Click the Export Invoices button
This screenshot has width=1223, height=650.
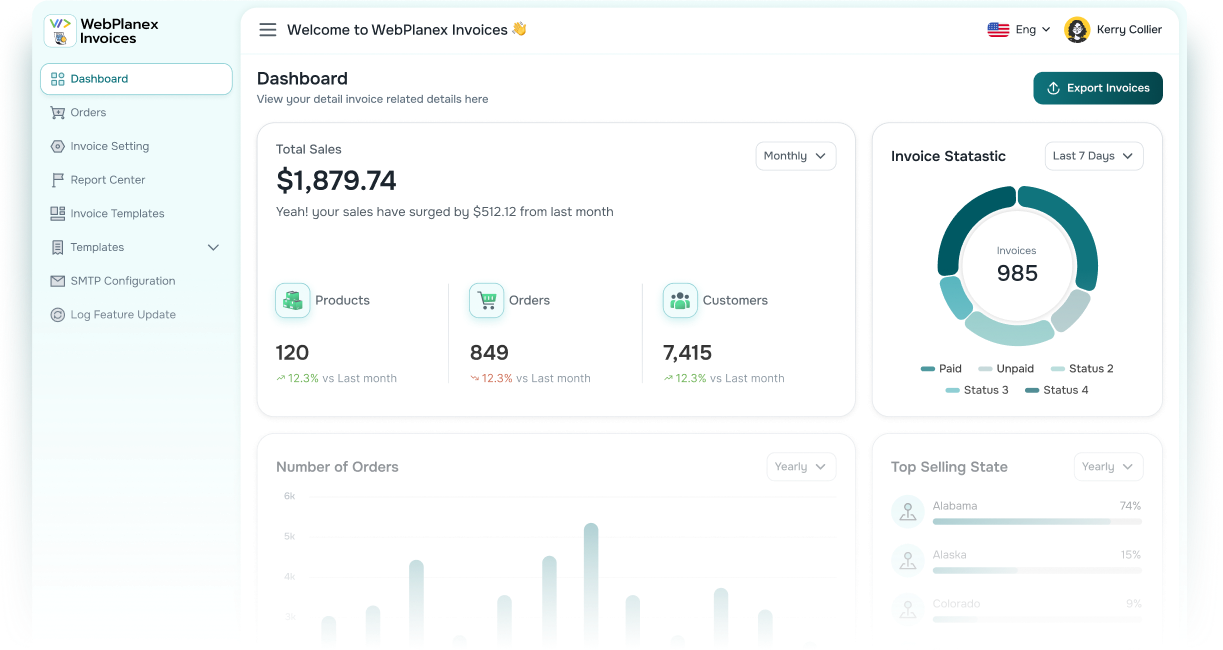1098,88
